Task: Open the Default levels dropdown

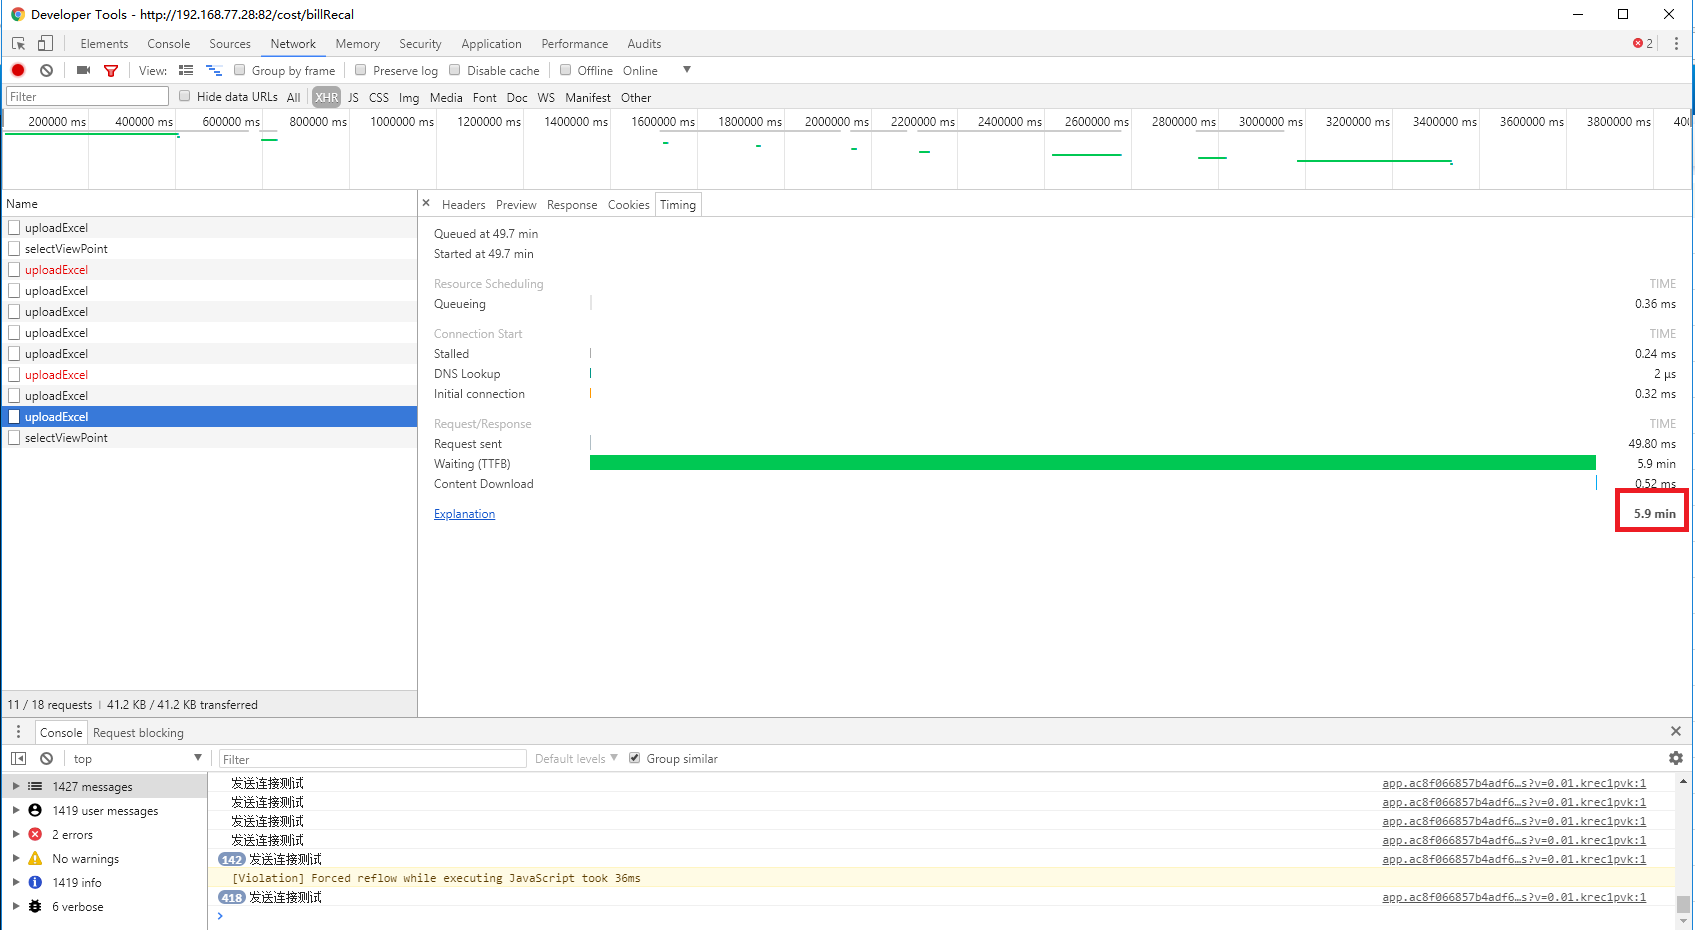Action: 576,758
